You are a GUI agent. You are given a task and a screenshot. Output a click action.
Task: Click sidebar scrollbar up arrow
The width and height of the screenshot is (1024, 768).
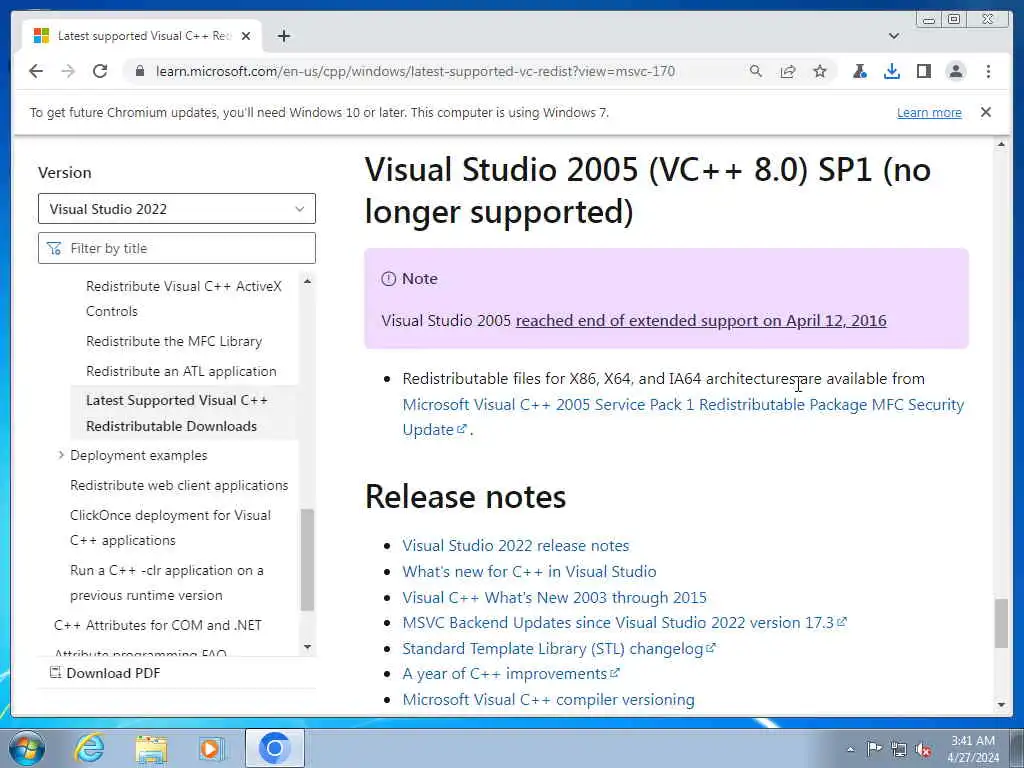pyautogui.click(x=308, y=281)
